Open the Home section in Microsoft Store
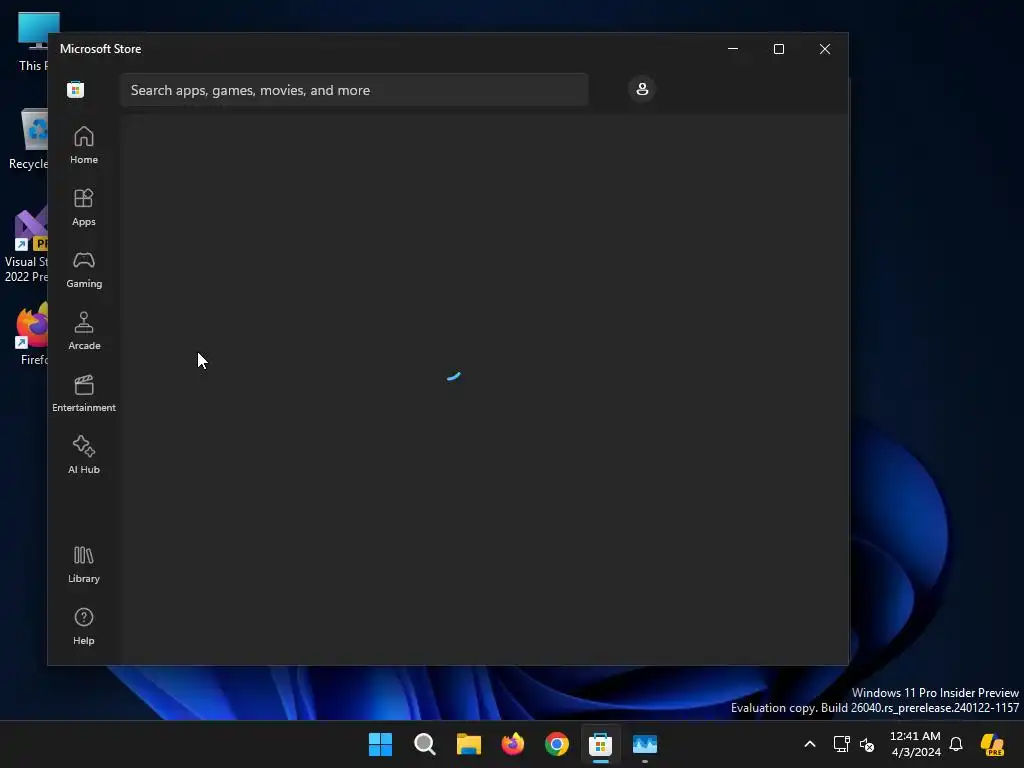This screenshot has height=768, width=1024. click(x=84, y=145)
